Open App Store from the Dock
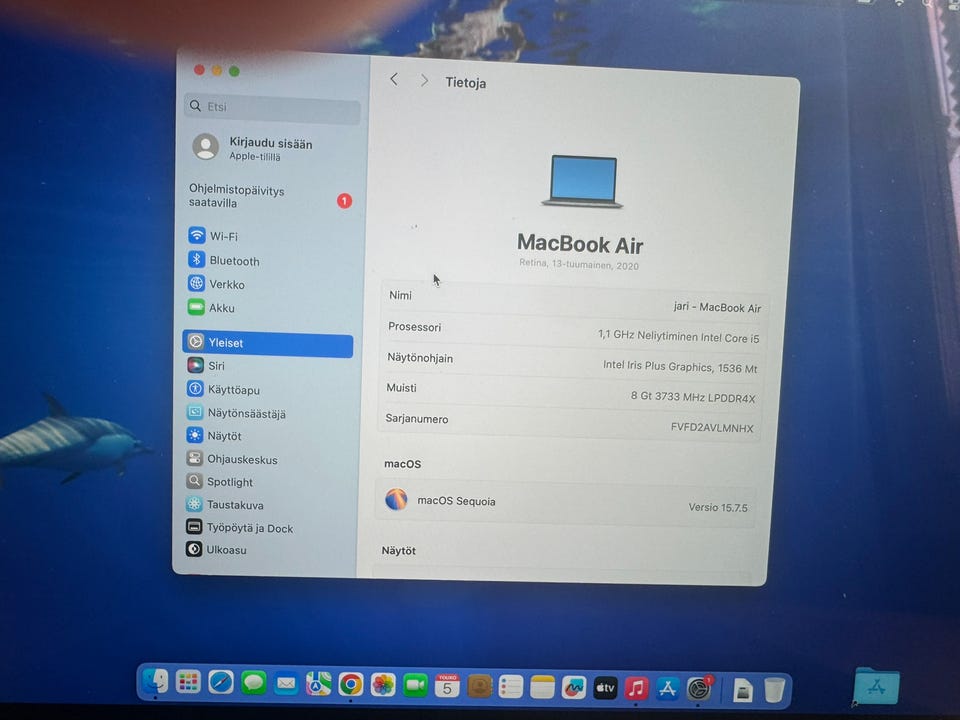Image resolution: width=960 pixels, height=720 pixels. point(667,689)
